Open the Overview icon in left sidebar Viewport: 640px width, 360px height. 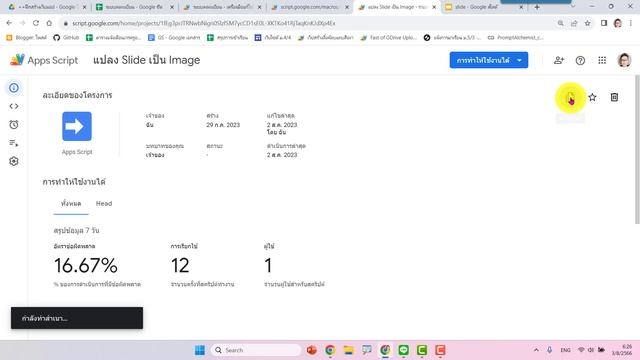coord(14,88)
